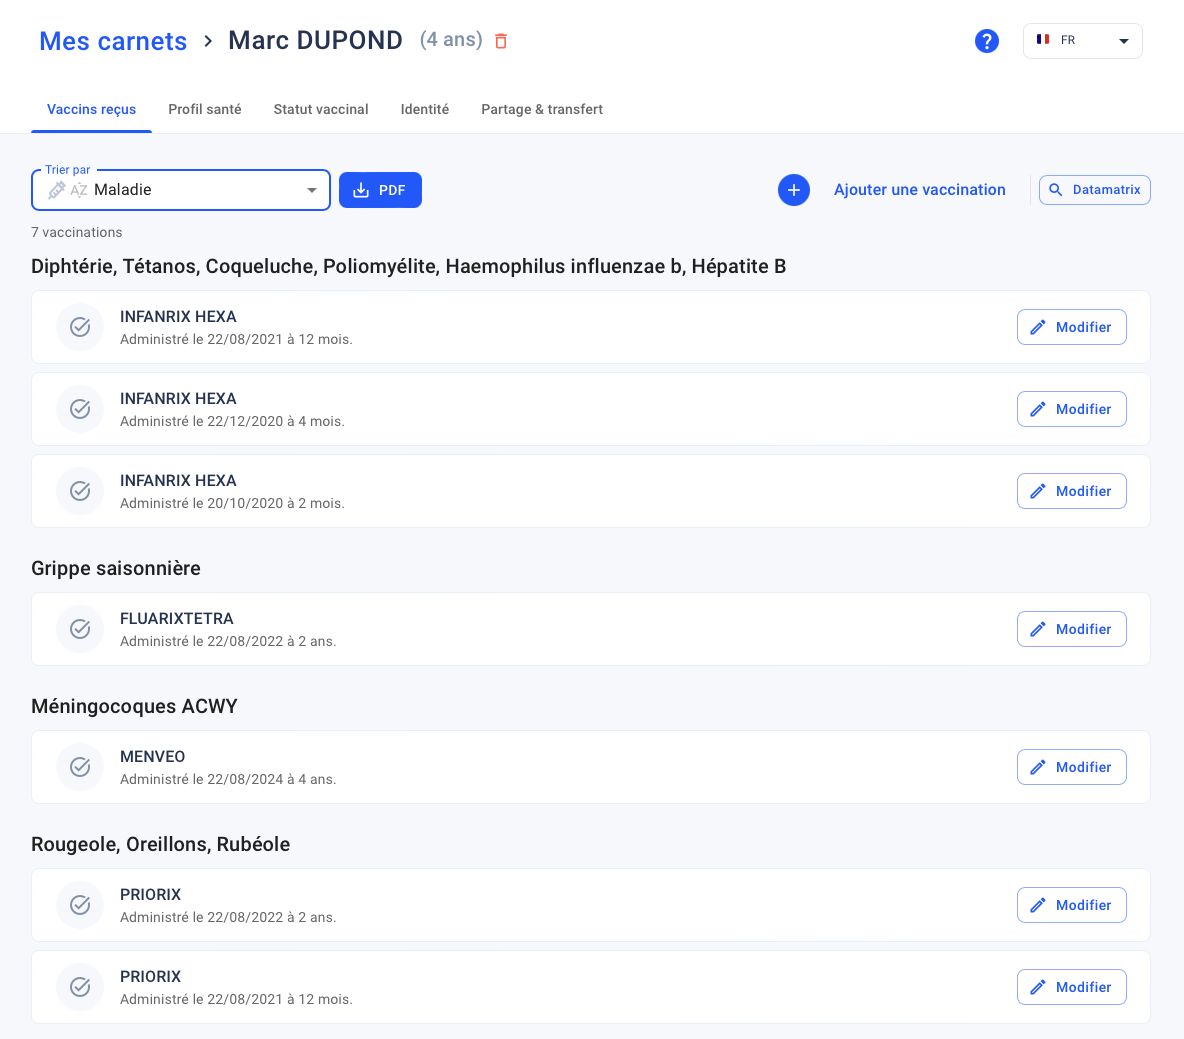This screenshot has height=1039, width=1184.
Task: Click checkmark icon of MENVEO vaccination
Action: (x=80, y=767)
